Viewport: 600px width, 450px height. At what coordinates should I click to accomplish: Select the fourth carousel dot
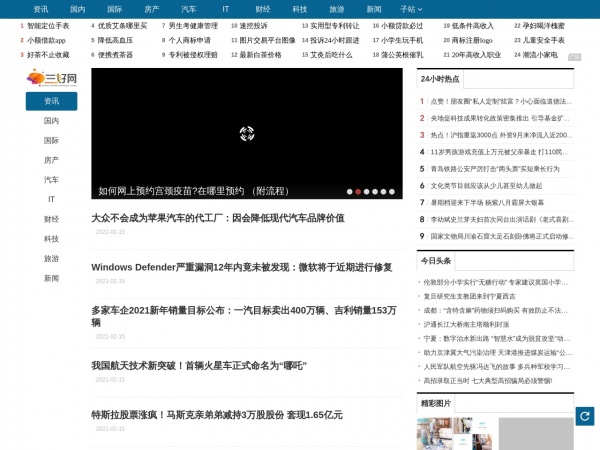(375, 192)
